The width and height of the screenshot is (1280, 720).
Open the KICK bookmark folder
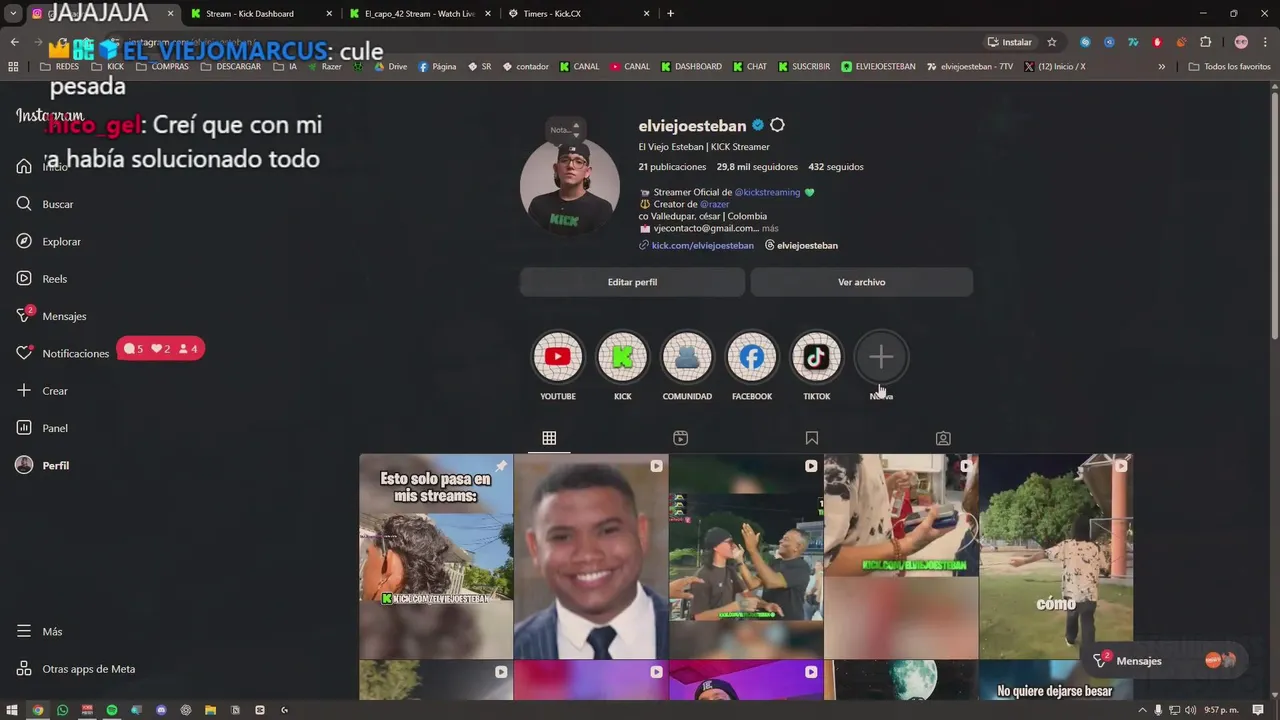107,67
